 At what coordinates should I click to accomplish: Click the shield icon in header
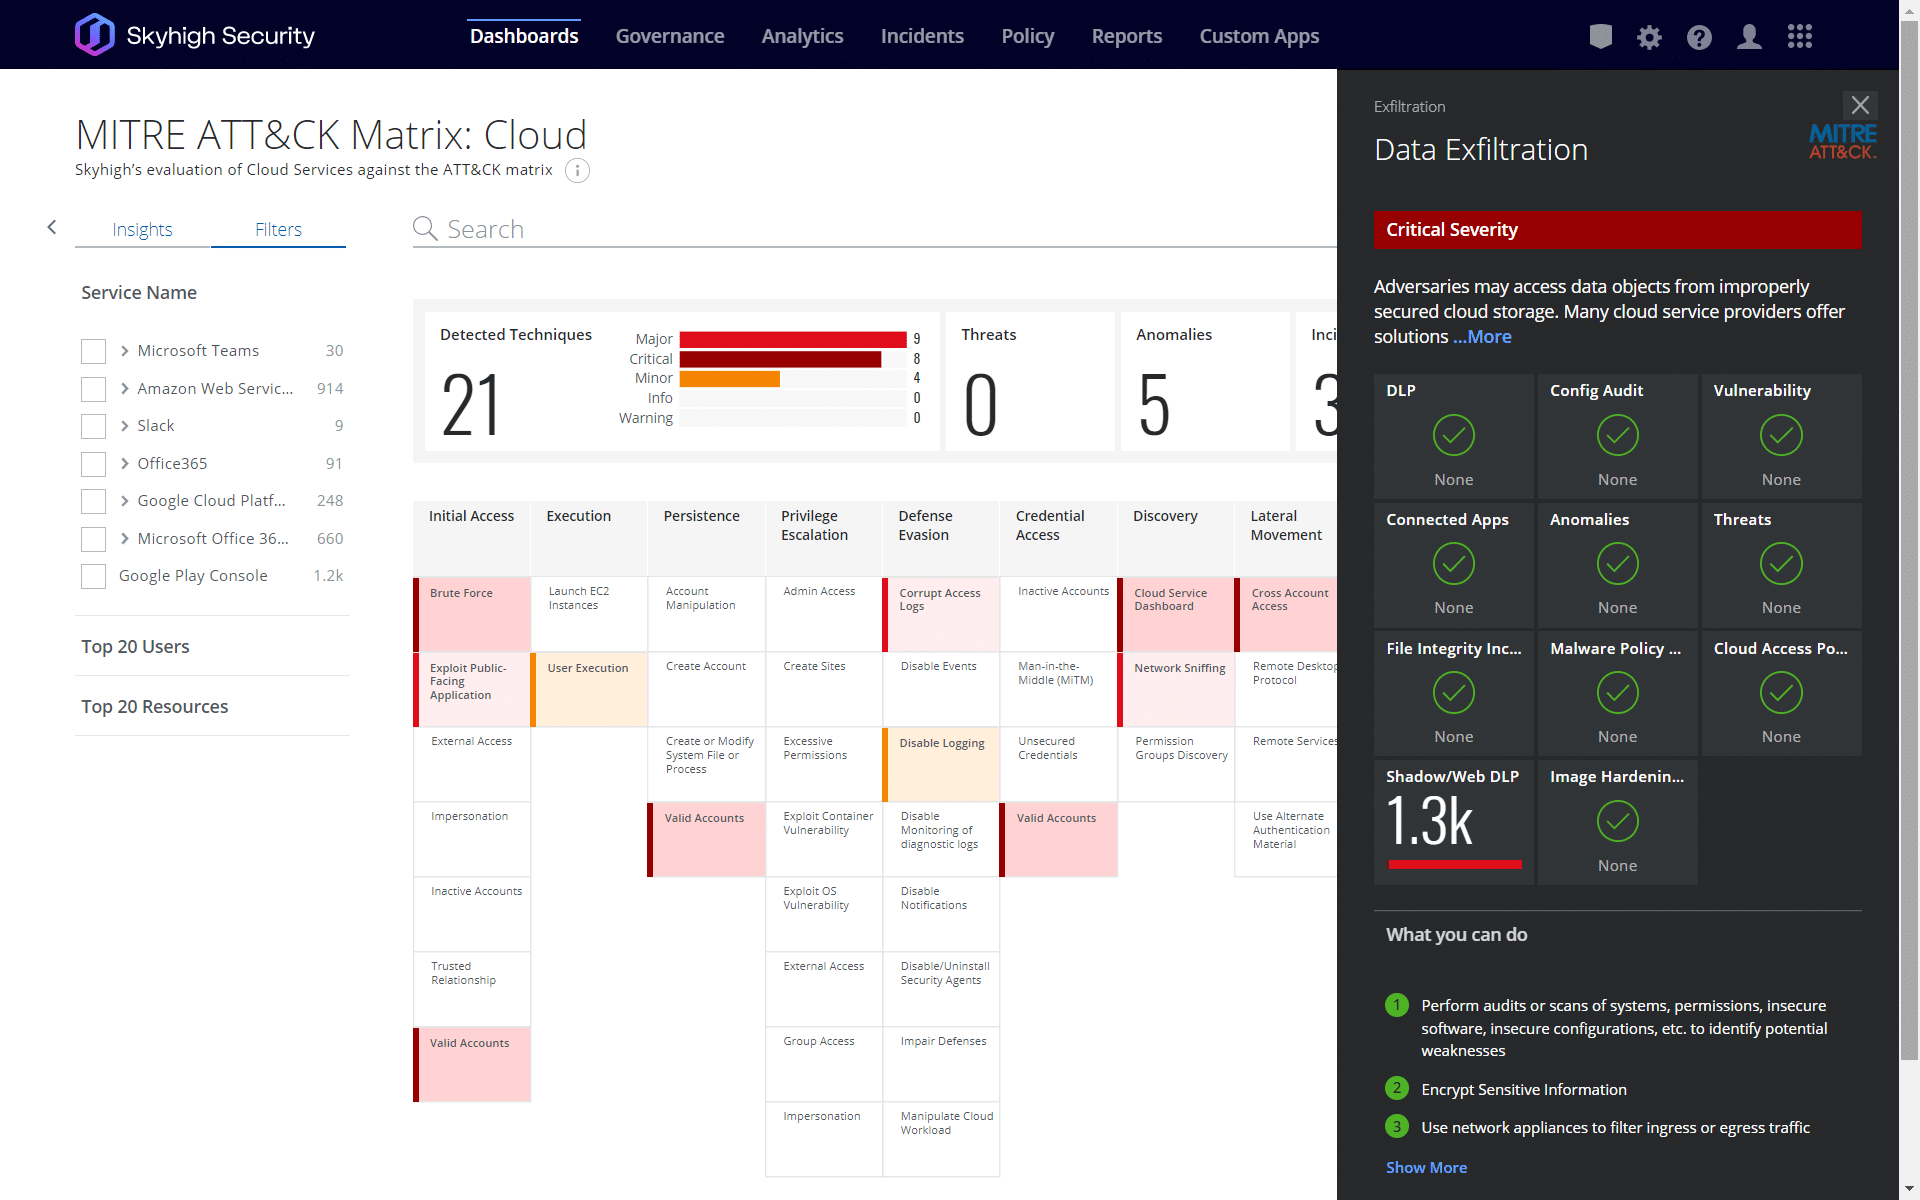pos(1600,37)
